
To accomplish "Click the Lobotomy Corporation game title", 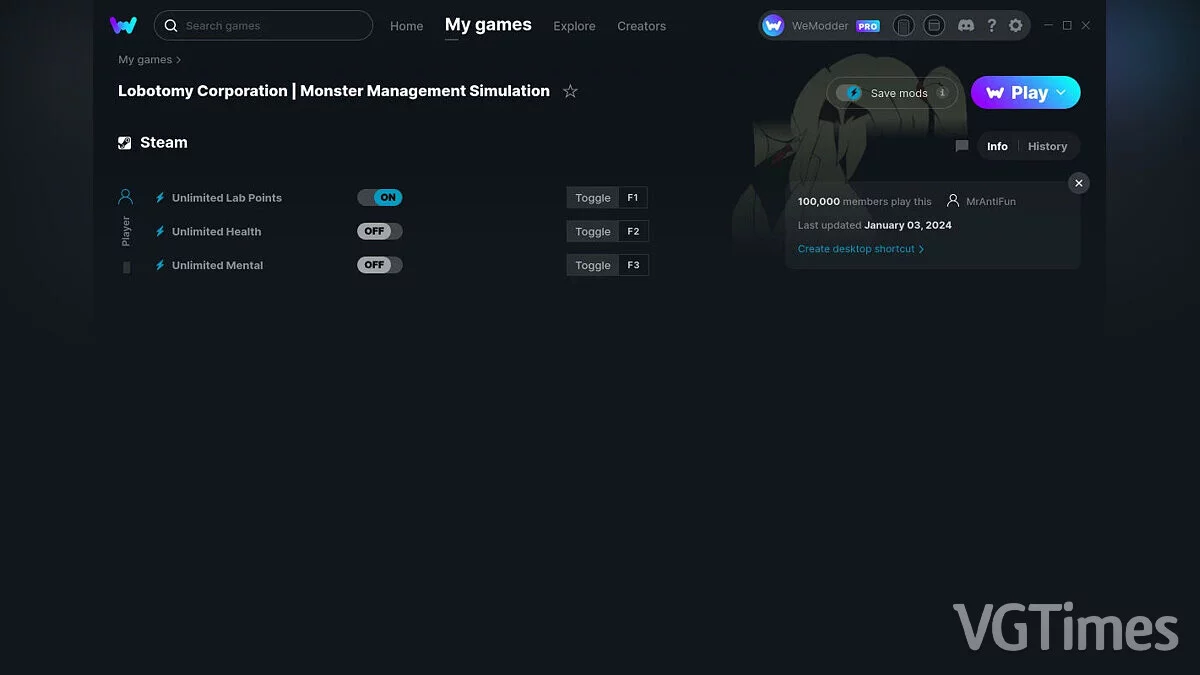I will [334, 91].
